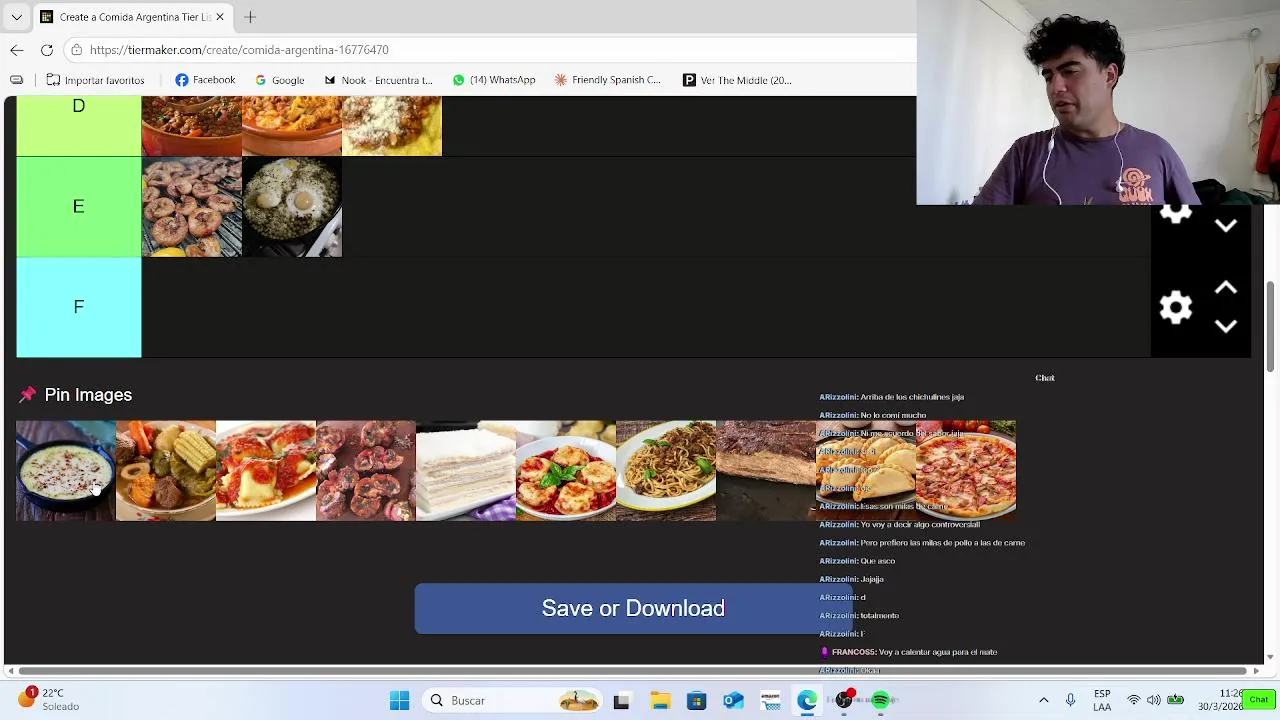Viewport: 1280px width, 720px height.
Task: Click the green tier E label
Action: pyautogui.click(x=79, y=207)
